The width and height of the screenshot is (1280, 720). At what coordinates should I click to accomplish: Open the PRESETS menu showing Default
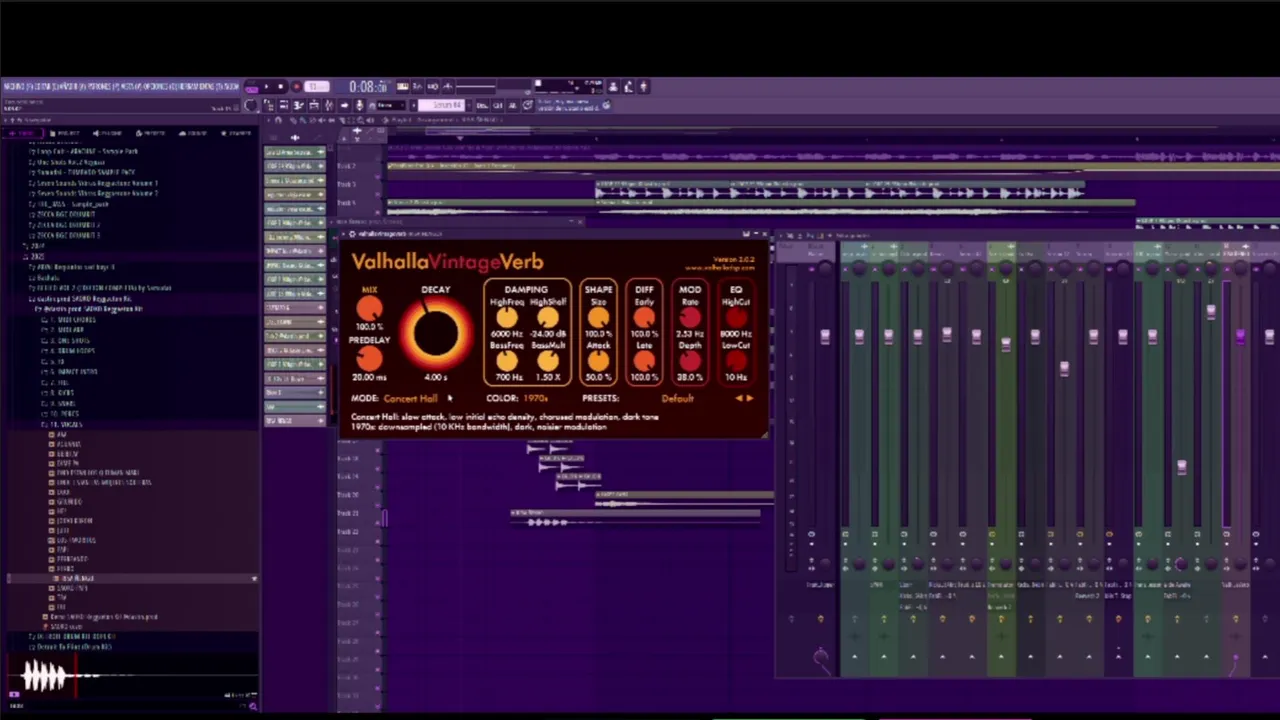(677, 398)
